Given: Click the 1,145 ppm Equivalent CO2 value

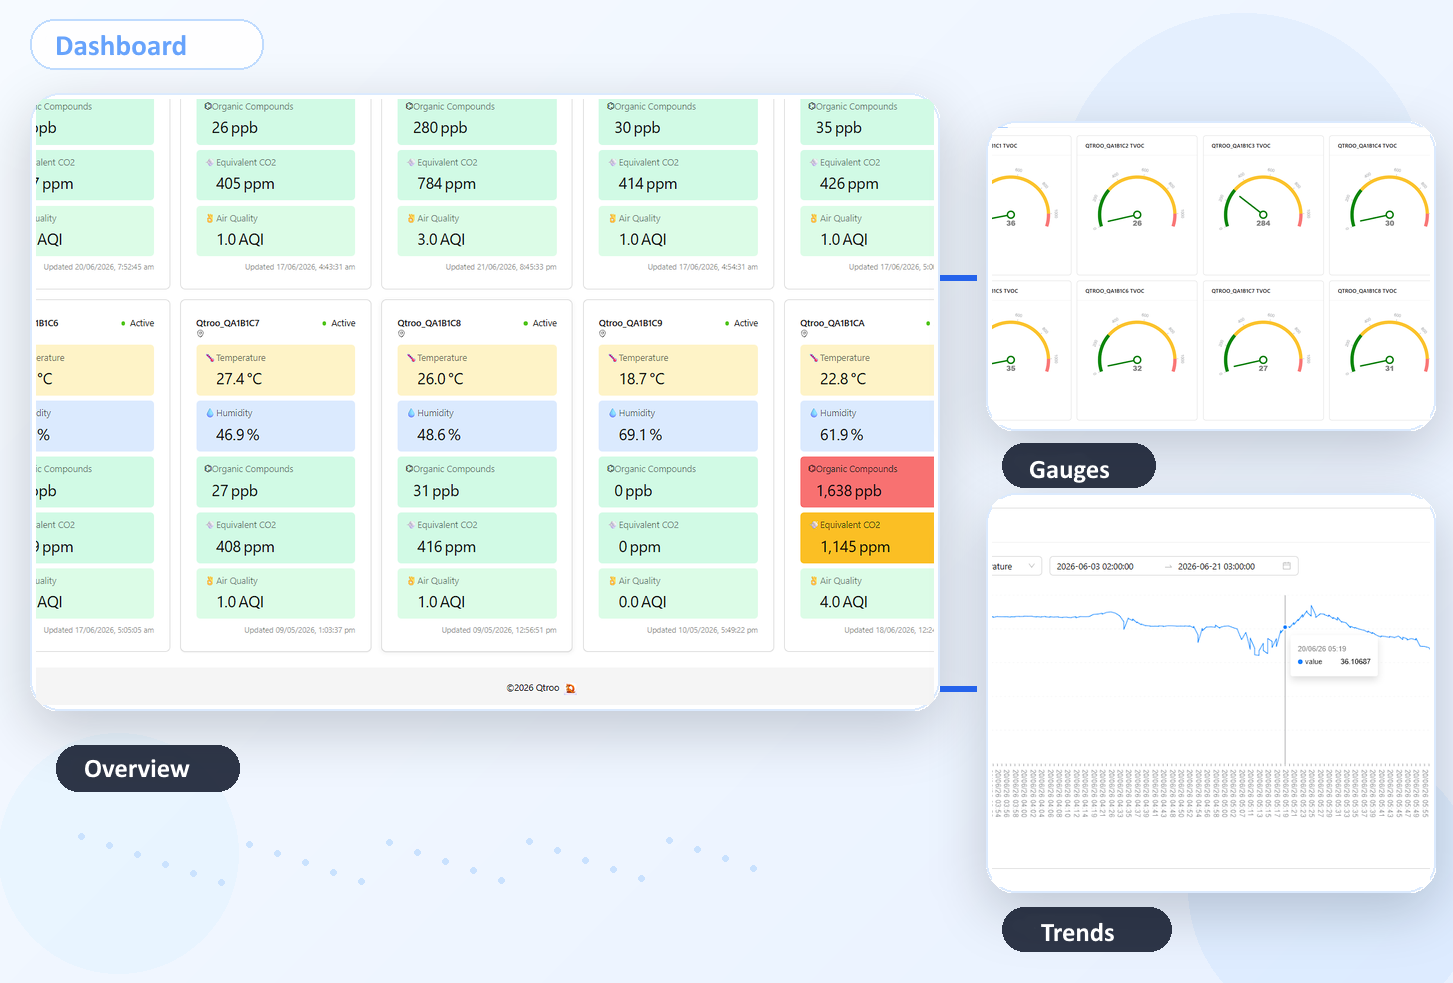Looking at the screenshot, I should click(x=855, y=547).
